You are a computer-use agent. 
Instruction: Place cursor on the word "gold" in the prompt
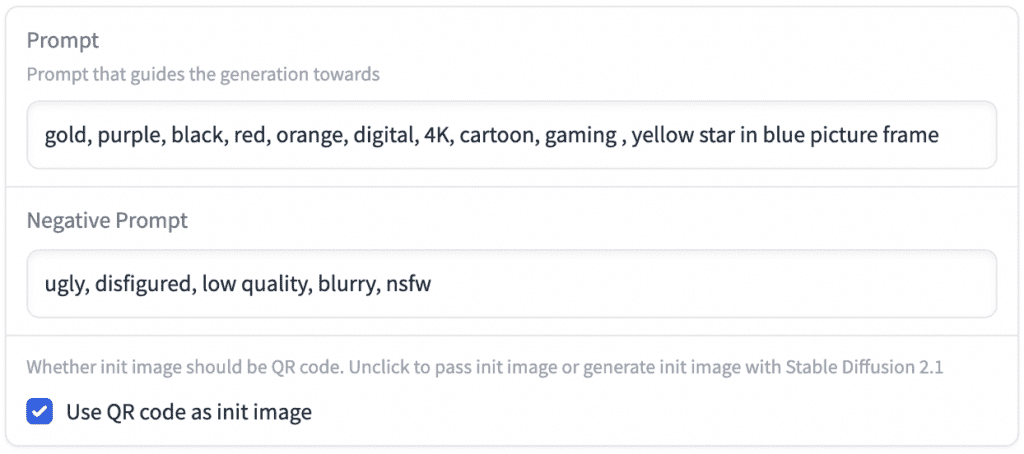tap(64, 135)
